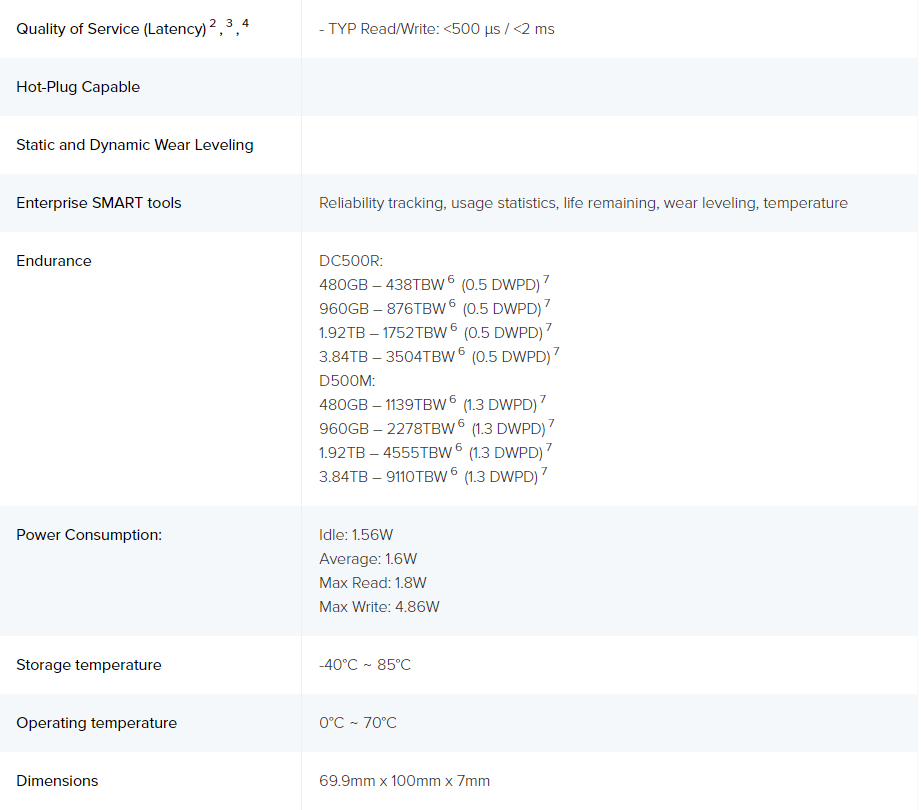The width and height of the screenshot is (921, 810).
Task: Click the Hot-Plug Capable row label
Action: [x=78, y=87]
